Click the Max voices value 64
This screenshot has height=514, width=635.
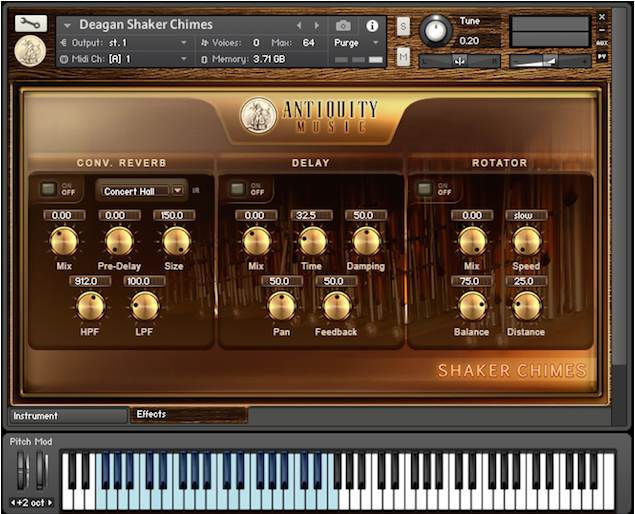click(x=309, y=43)
